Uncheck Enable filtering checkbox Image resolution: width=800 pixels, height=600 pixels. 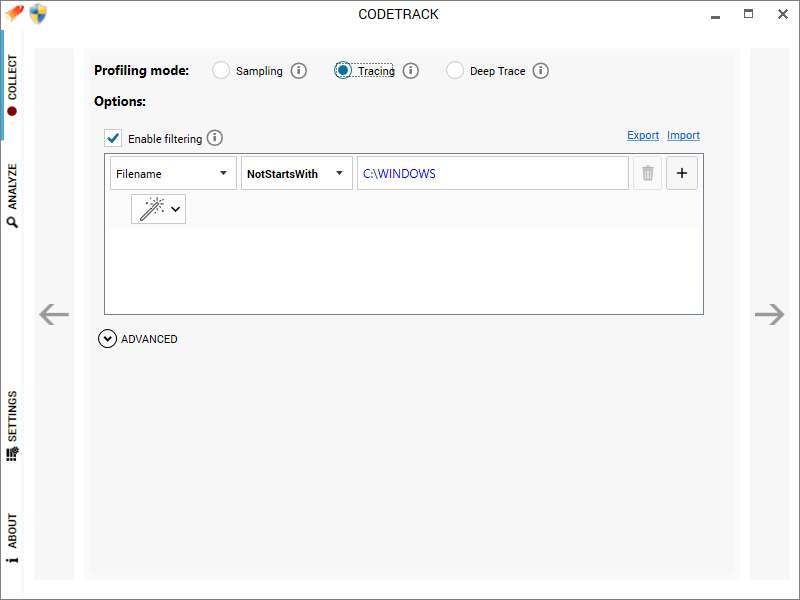pos(113,138)
